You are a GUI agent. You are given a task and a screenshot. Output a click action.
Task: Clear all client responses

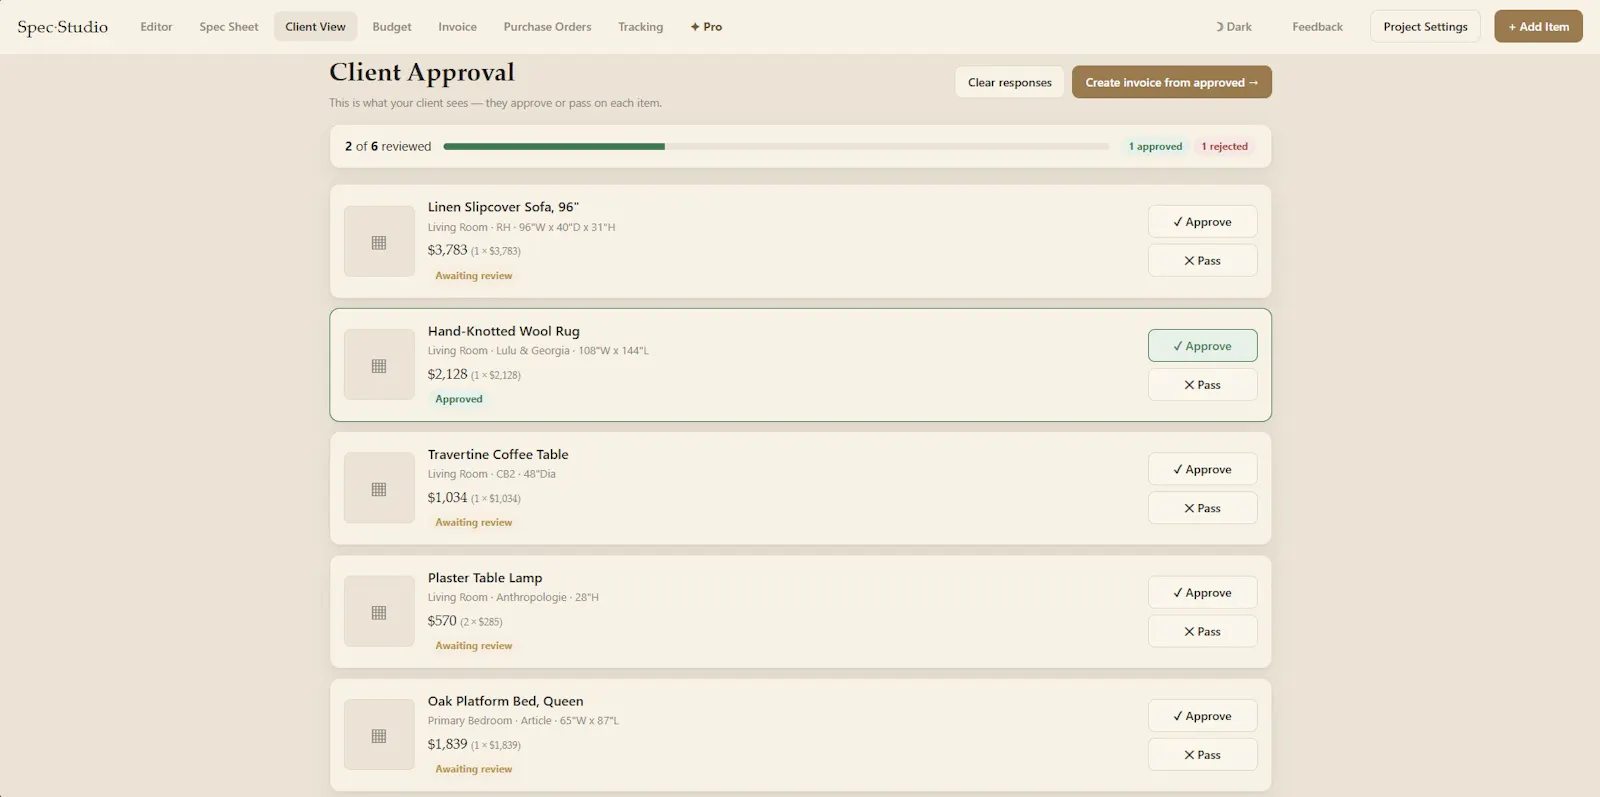coord(1009,82)
